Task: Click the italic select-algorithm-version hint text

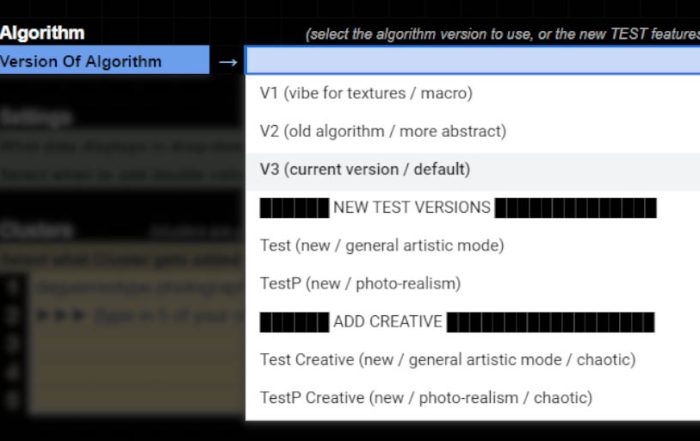Action: [502, 34]
